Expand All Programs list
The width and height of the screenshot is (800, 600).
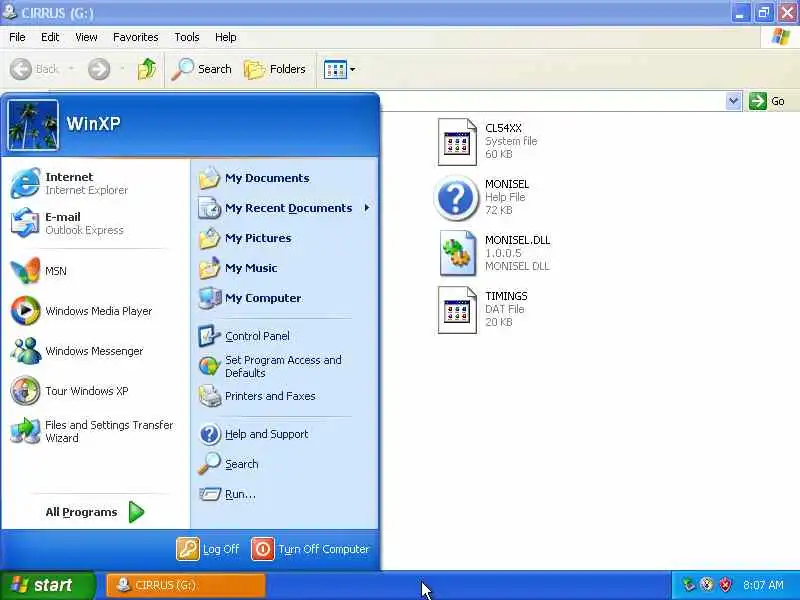click(x=95, y=512)
